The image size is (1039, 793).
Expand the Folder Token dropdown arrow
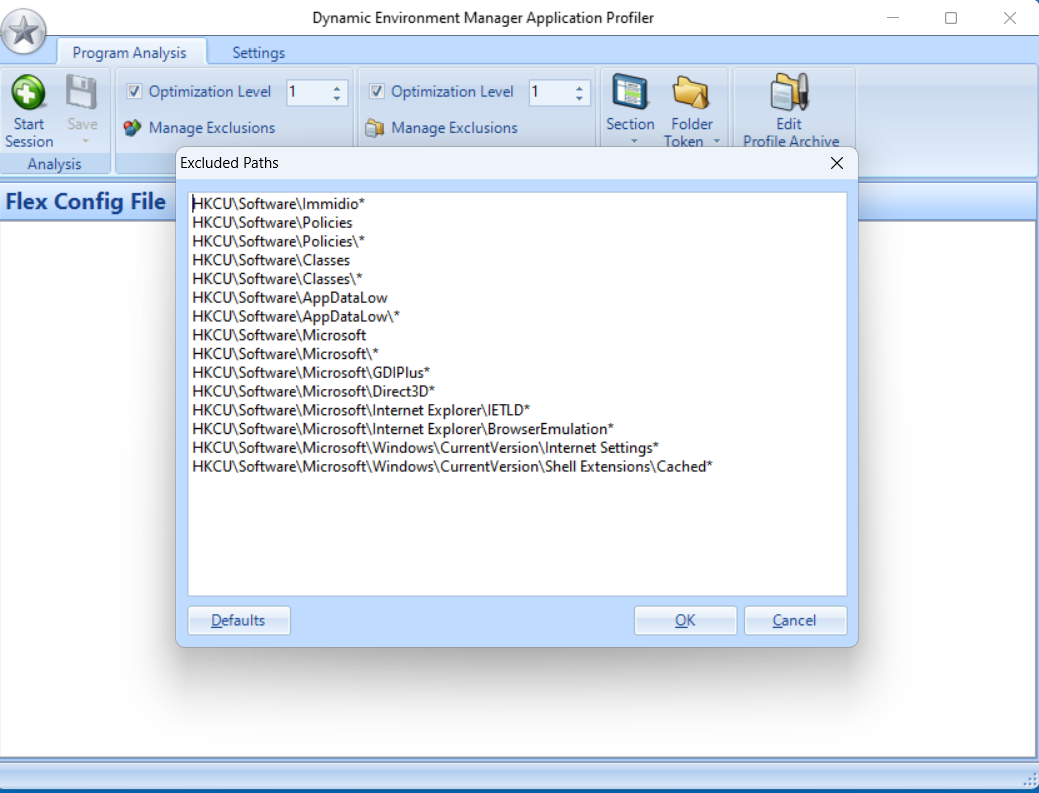click(x=716, y=142)
